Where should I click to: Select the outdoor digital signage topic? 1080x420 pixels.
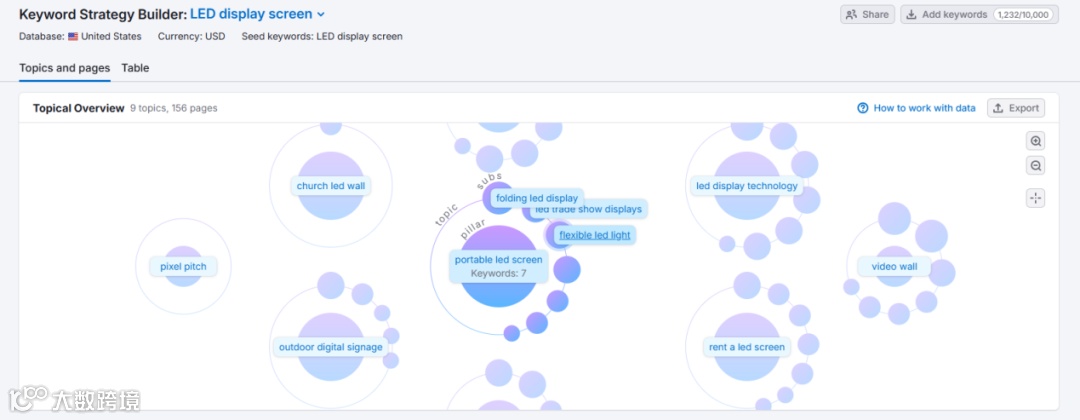pyautogui.click(x=331, y=347)
